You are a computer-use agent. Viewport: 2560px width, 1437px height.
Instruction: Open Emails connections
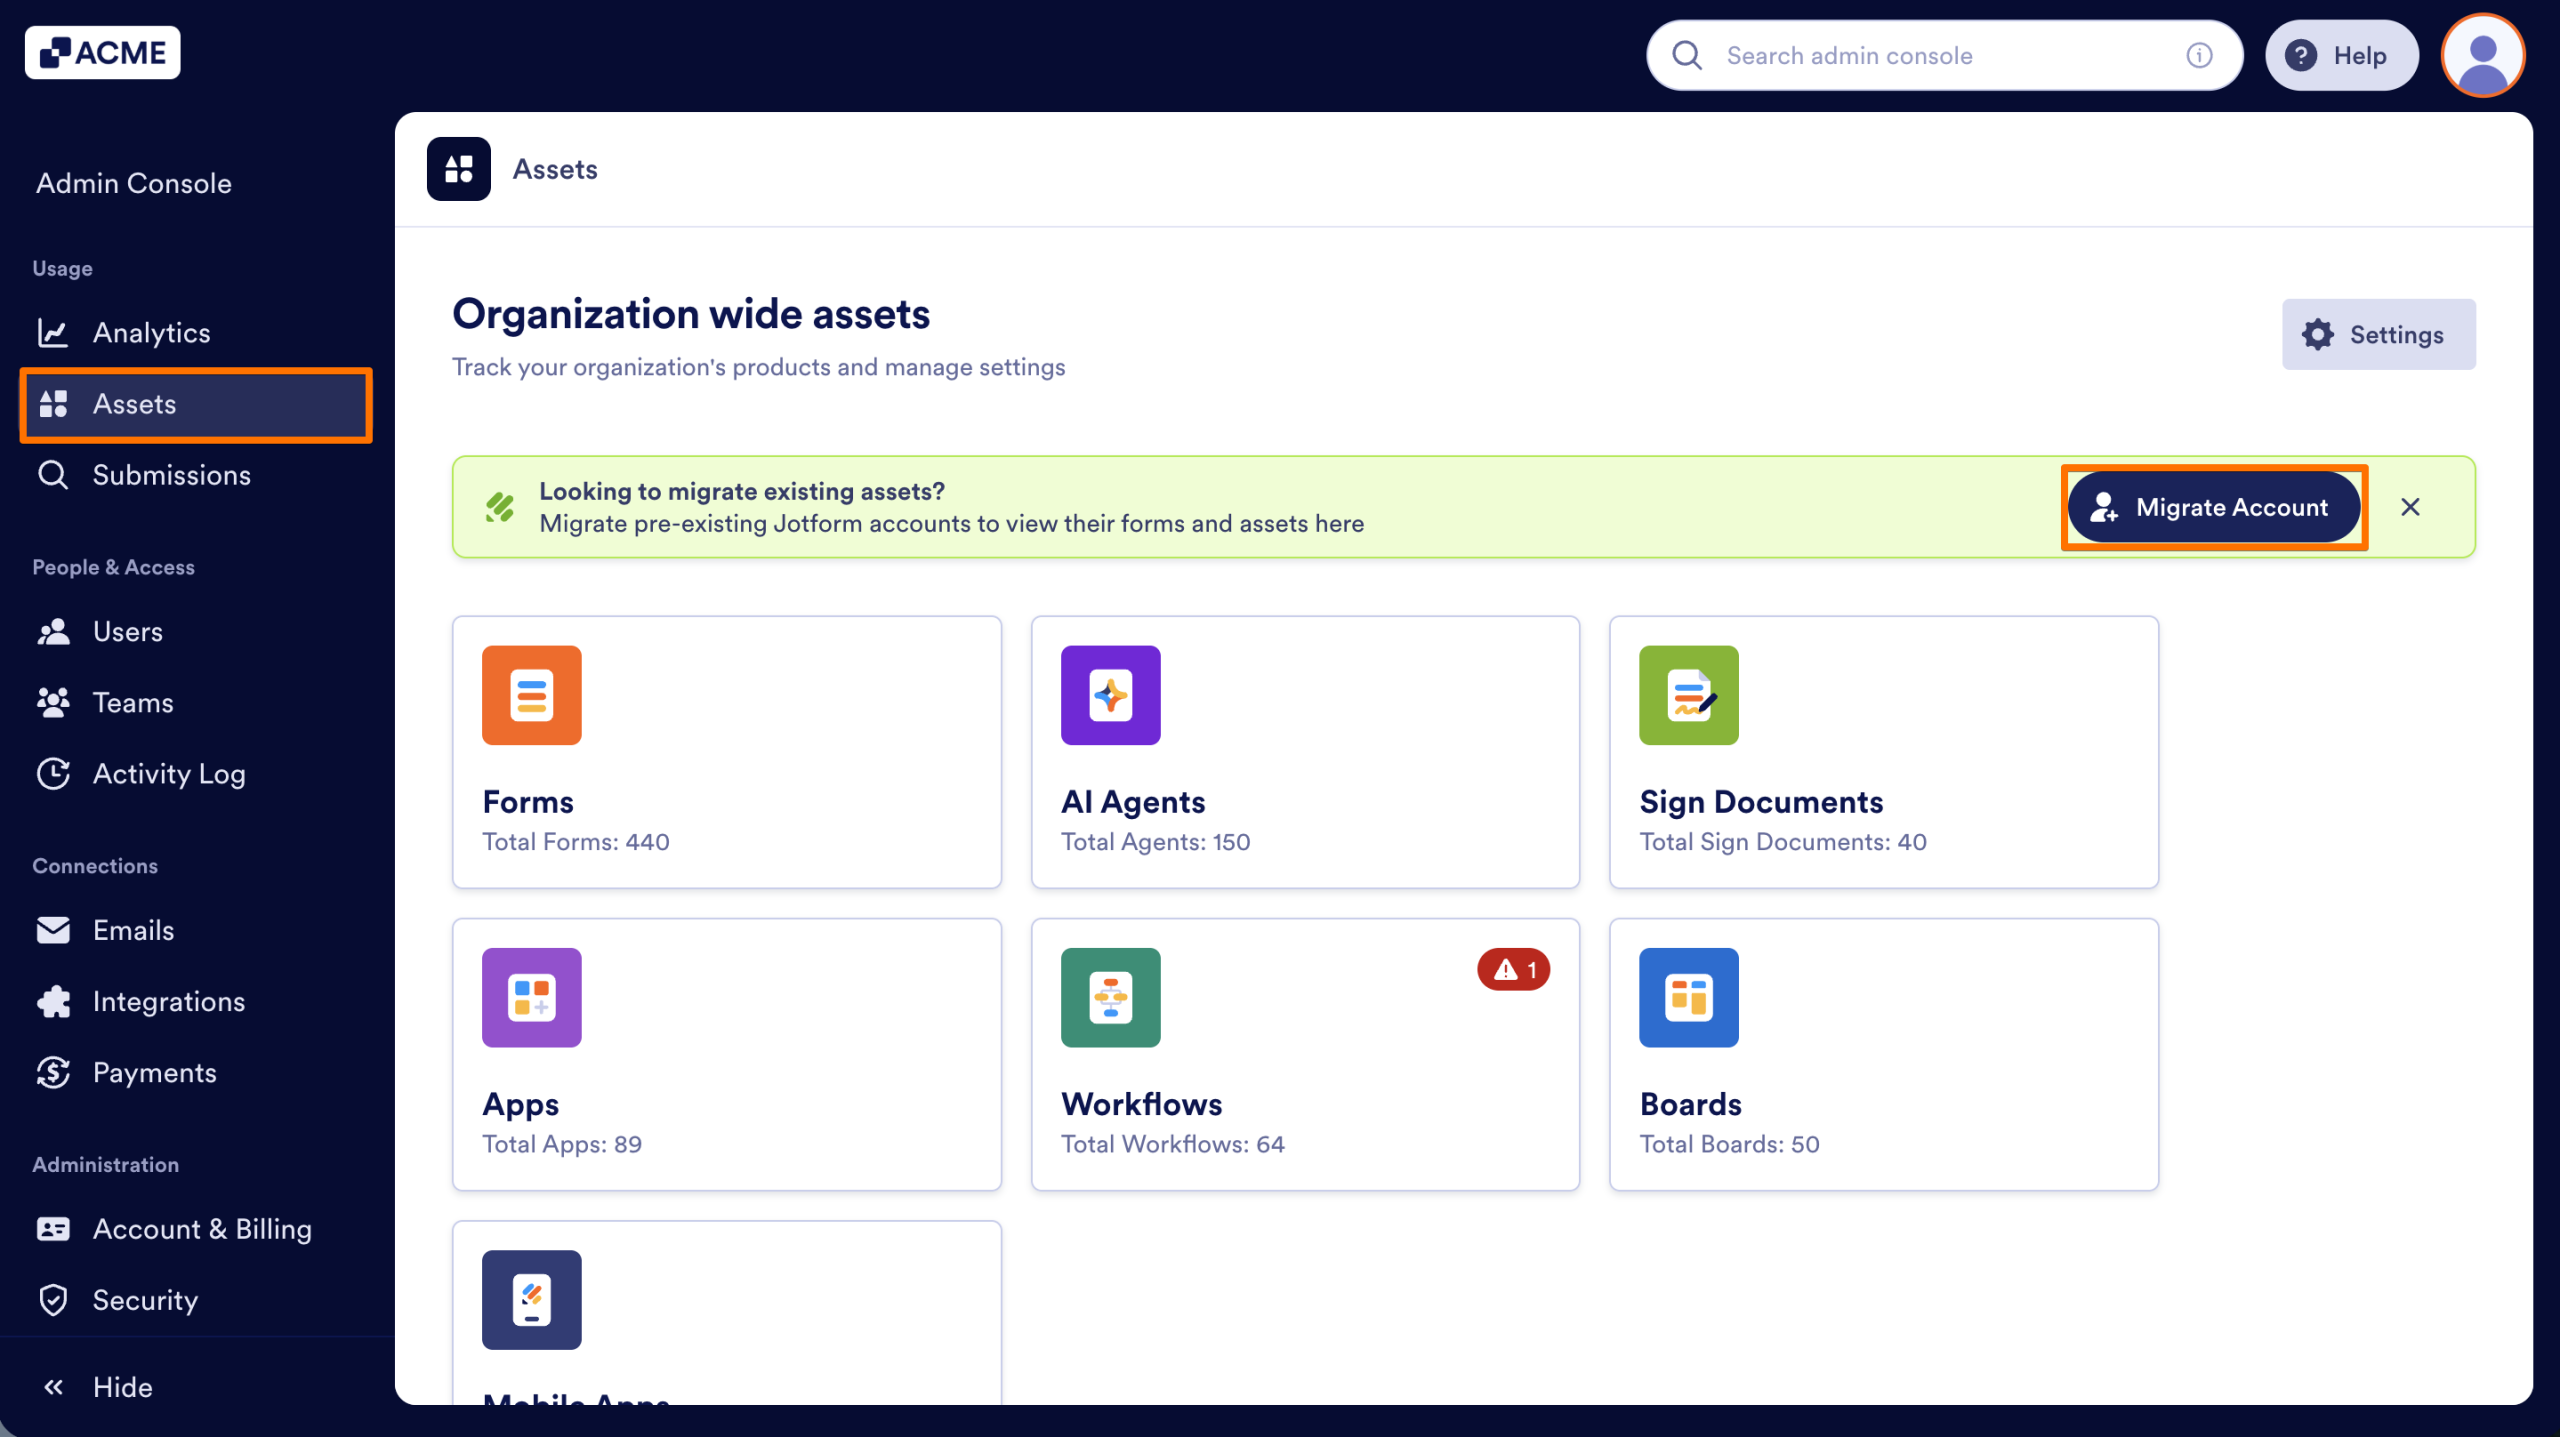click(x=196, y=930)
